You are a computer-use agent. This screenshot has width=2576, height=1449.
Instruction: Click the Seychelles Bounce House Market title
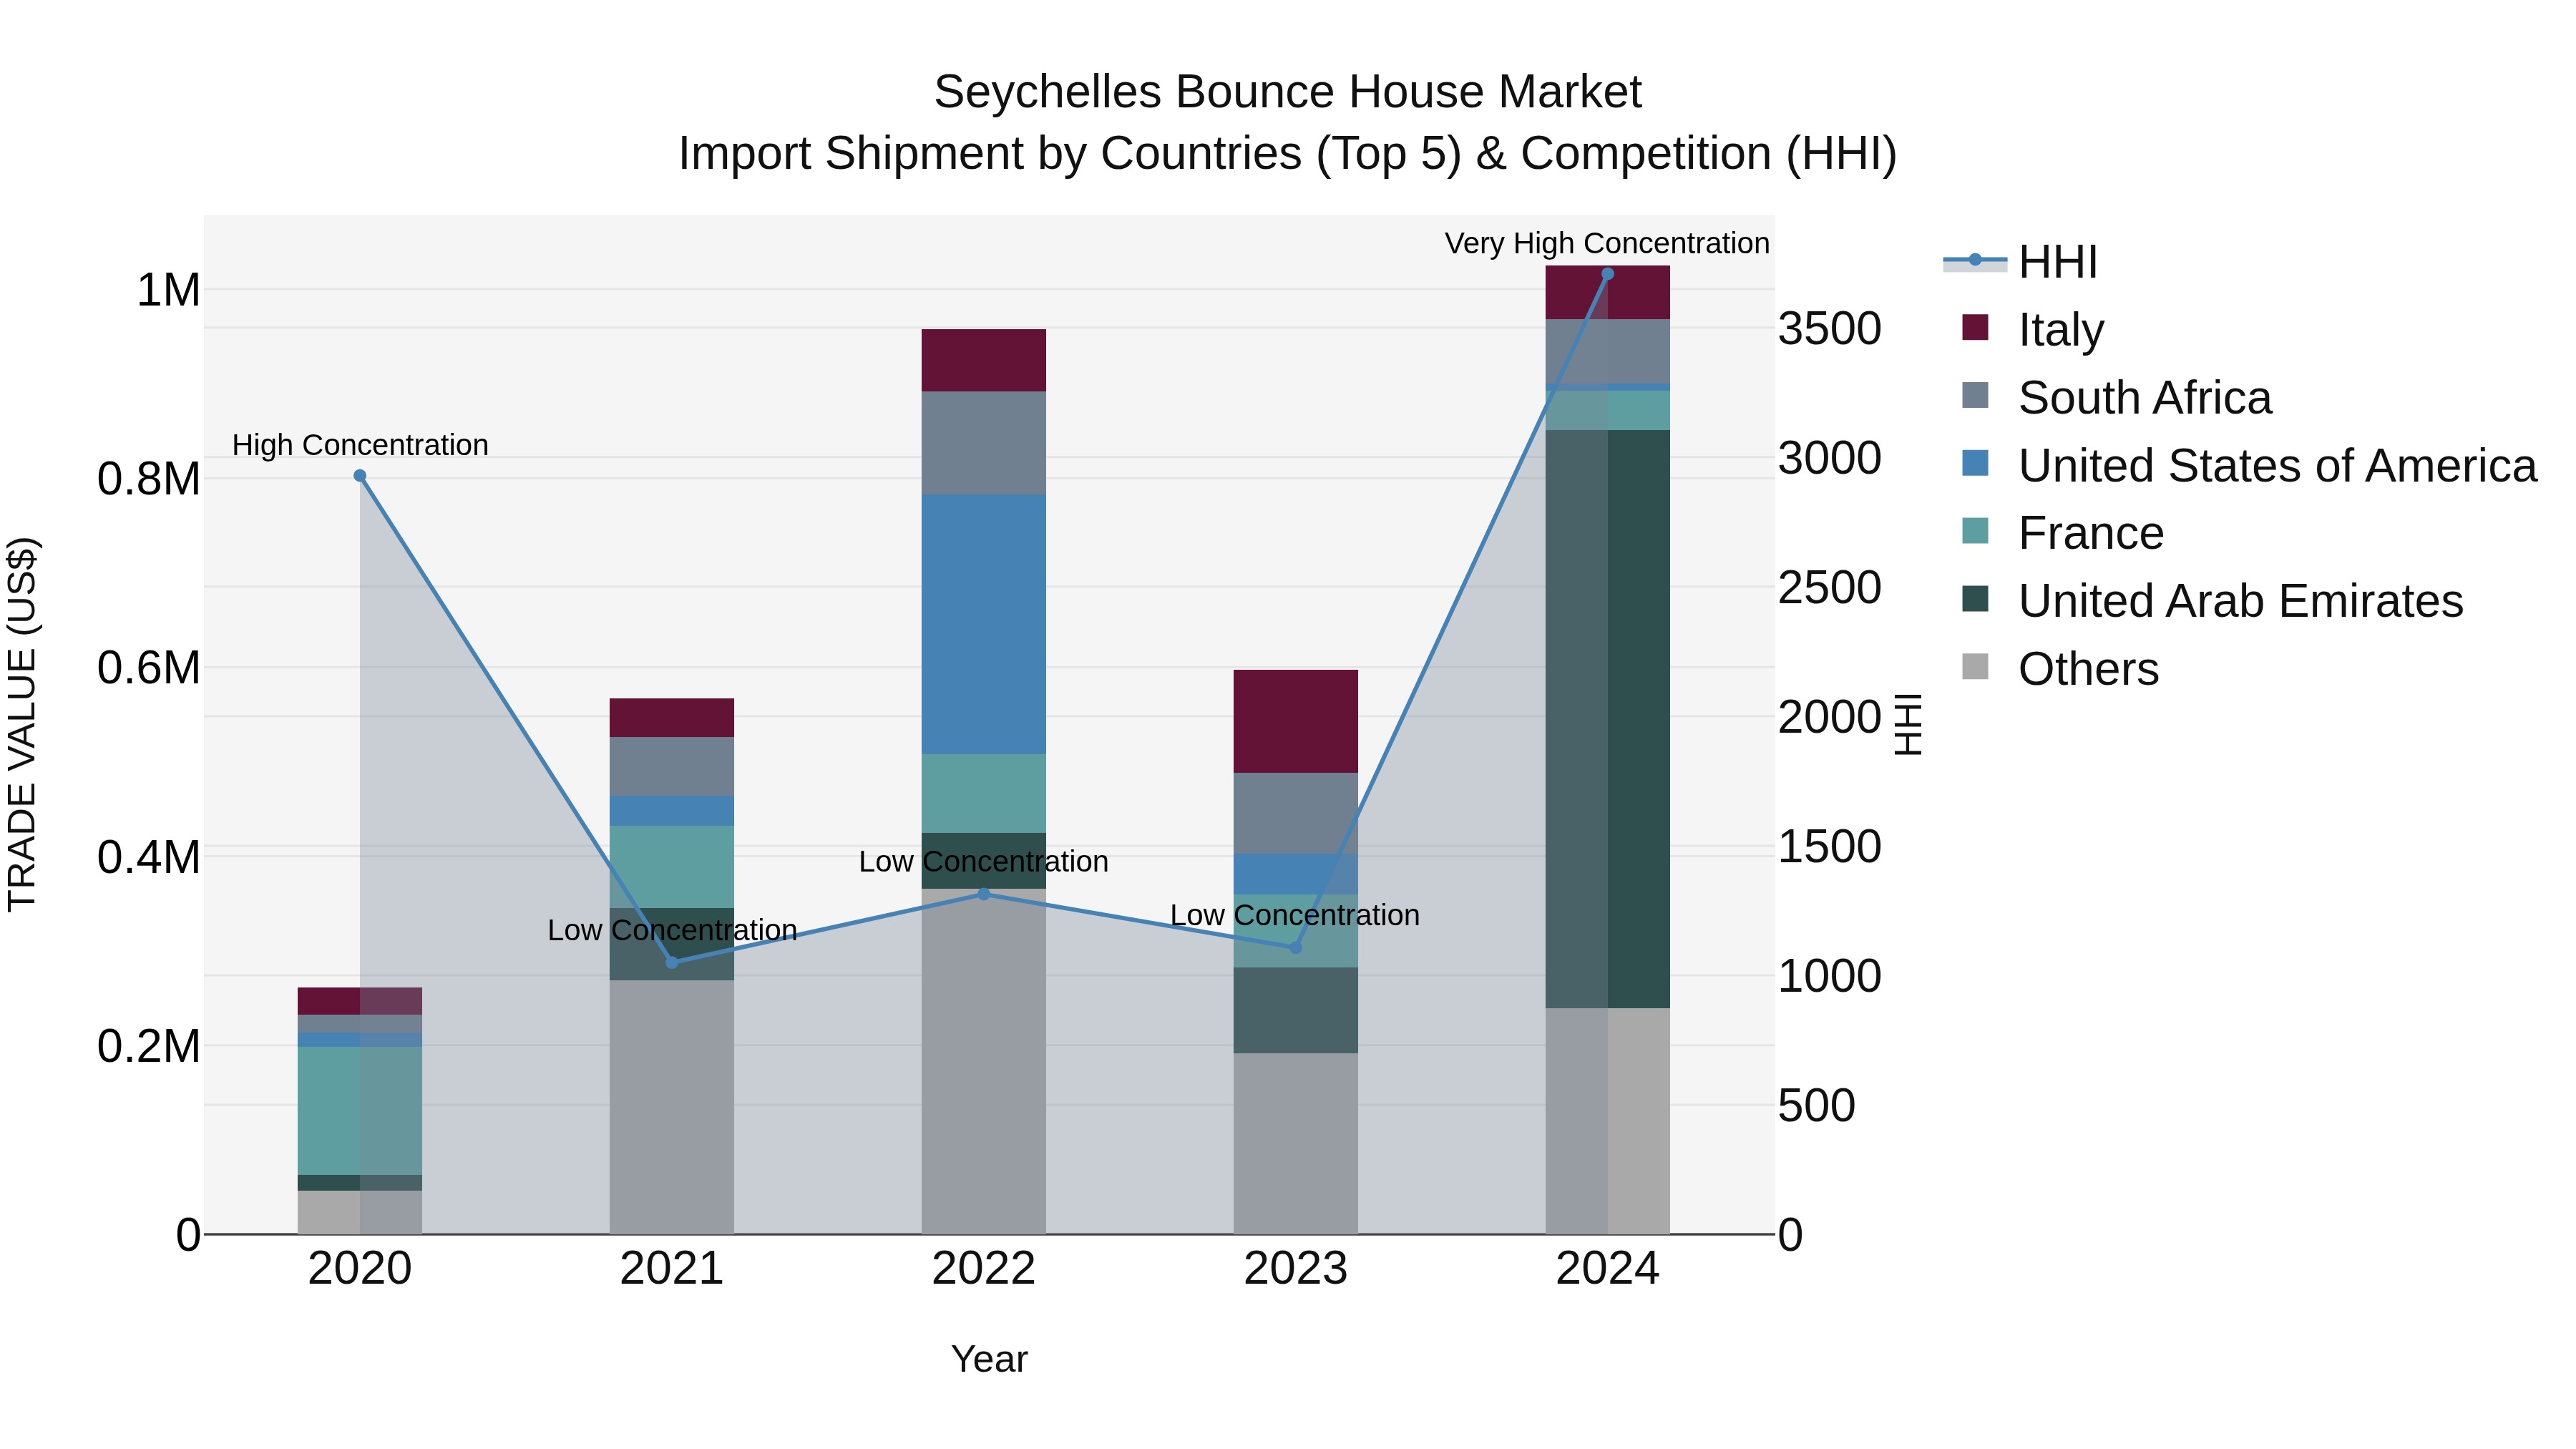pyautogui.click(x=1288, y=92)
